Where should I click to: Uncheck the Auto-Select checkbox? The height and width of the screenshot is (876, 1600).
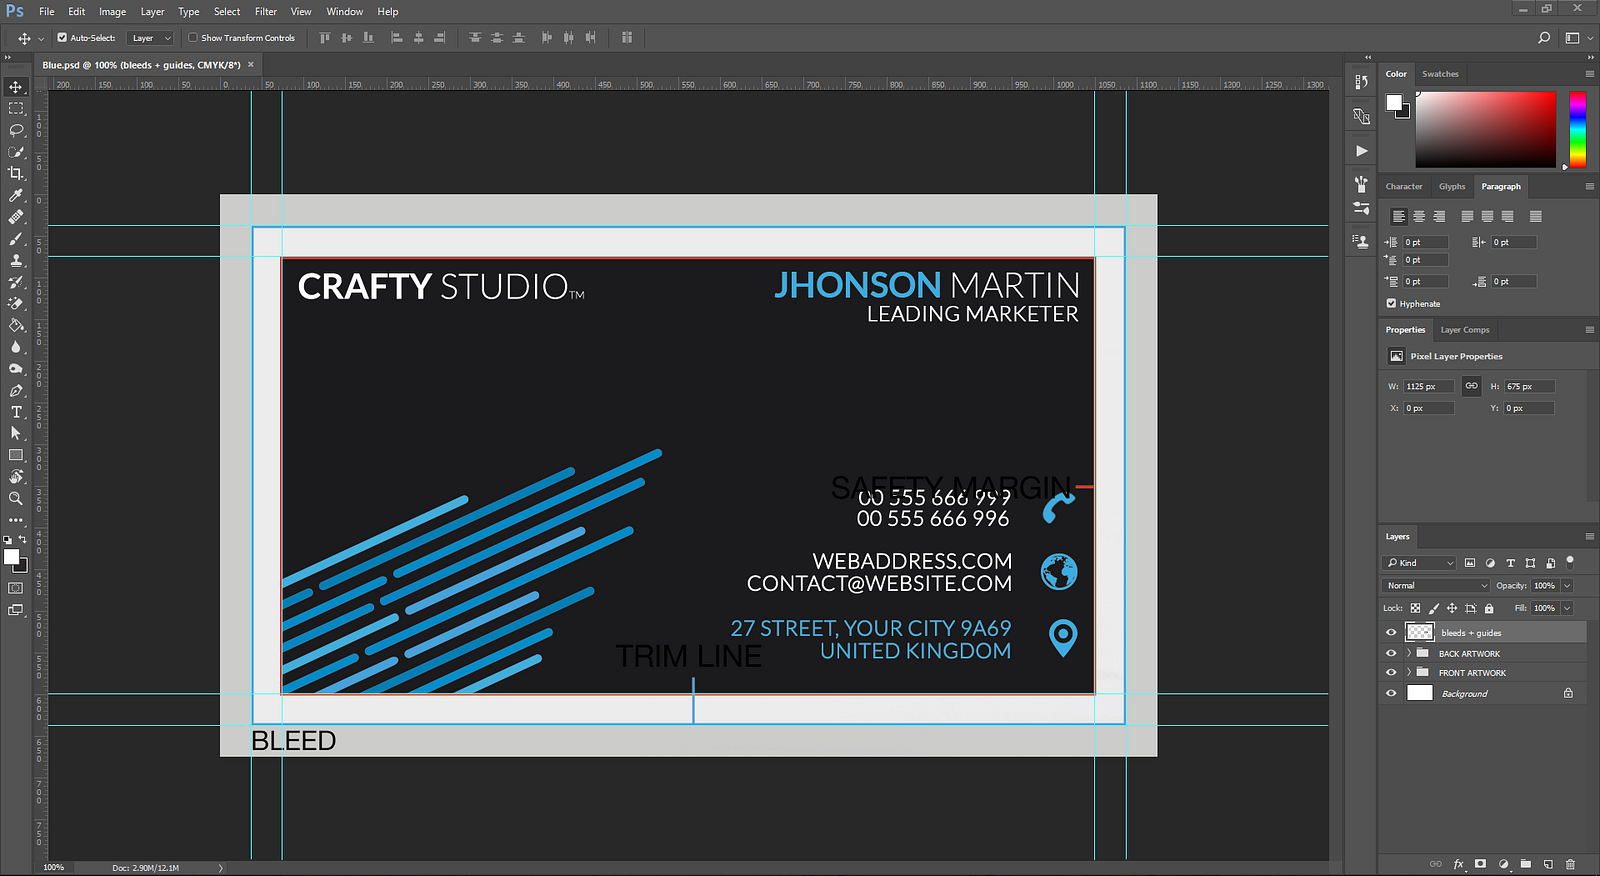(62, 38)
